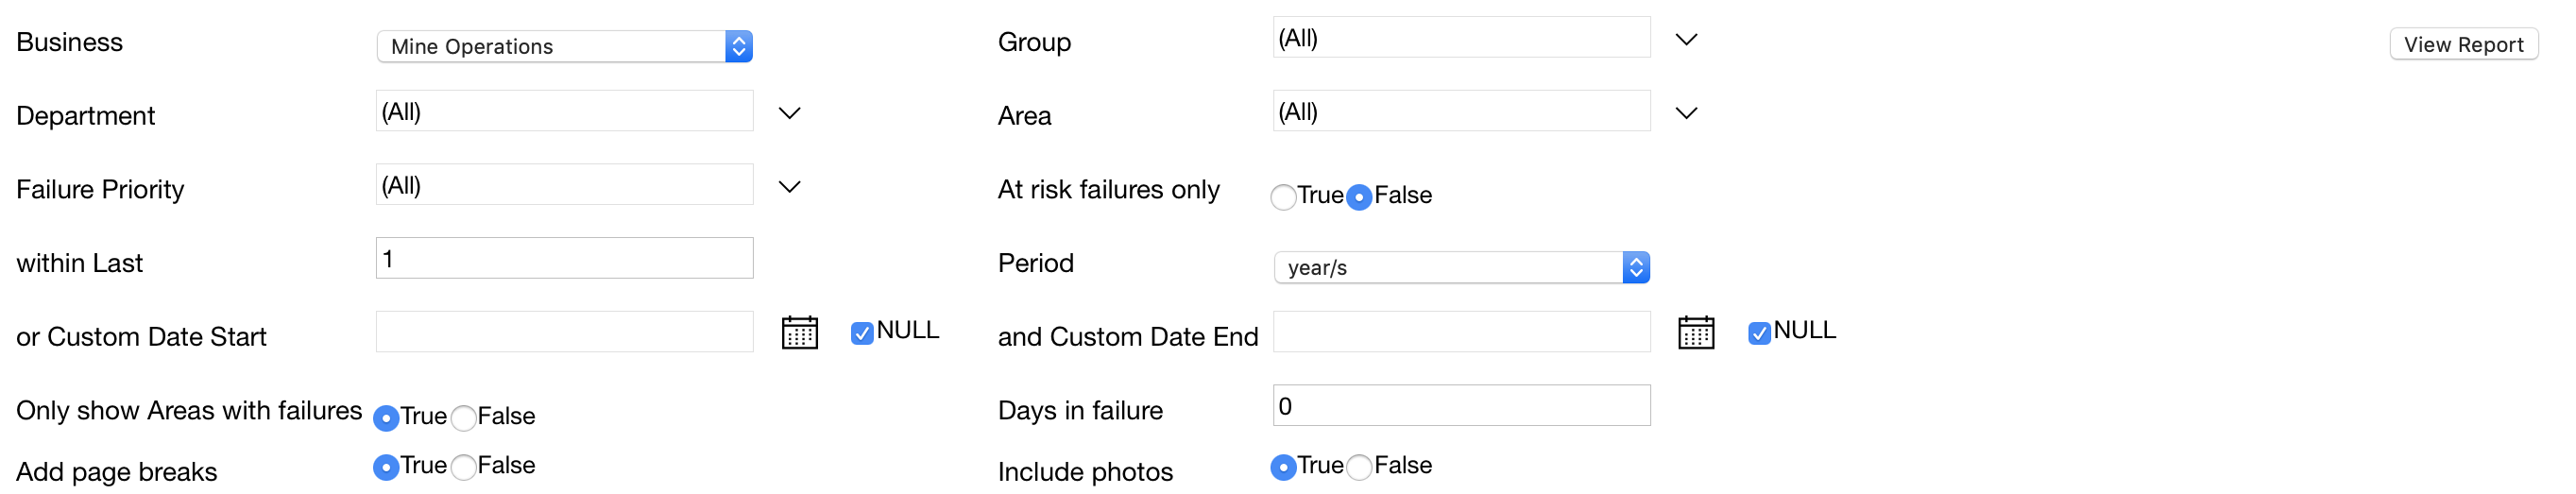Click the Custom Date Start text box

click(x=564, y=331)
